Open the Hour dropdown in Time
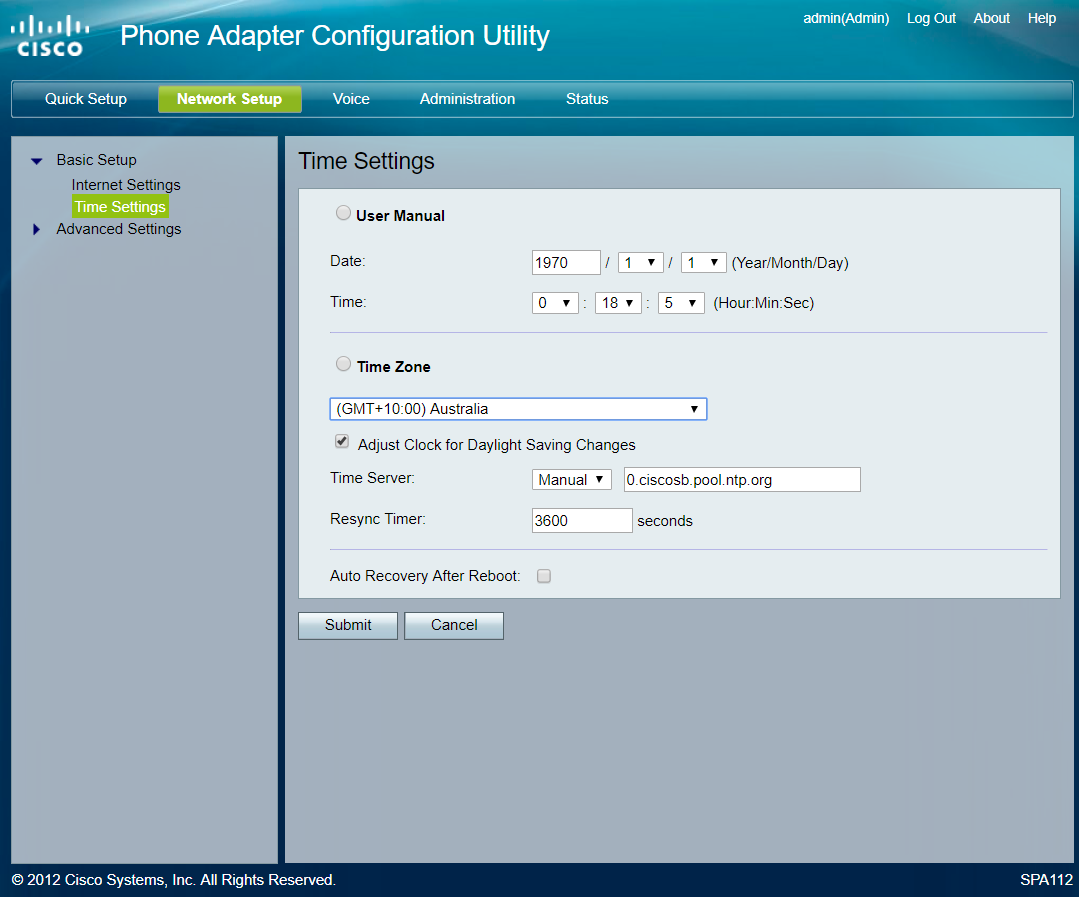The width and height of the screenshot is (1079, 897). 555,303
